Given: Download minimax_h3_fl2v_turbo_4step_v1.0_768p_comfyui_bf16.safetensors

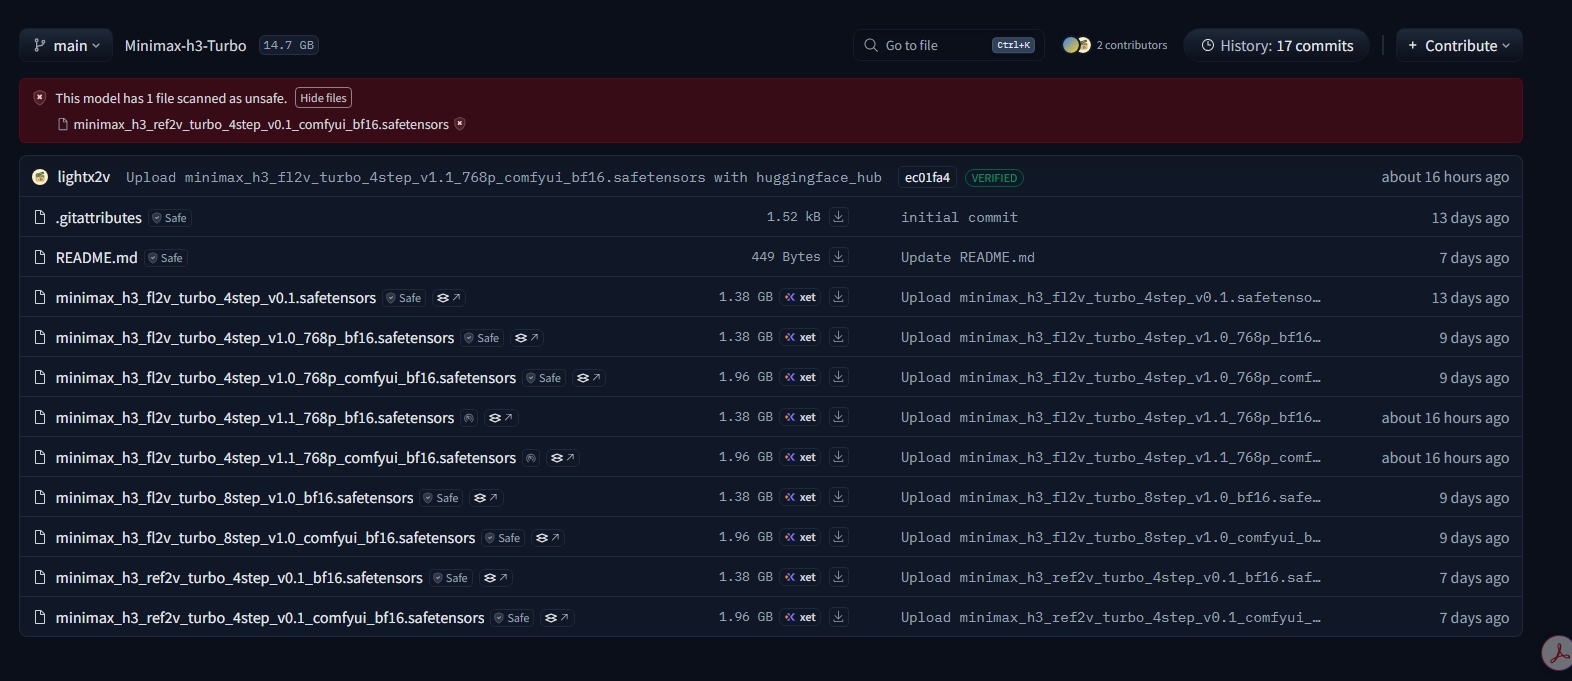Looking at the screenshot, I should (839, 376).
